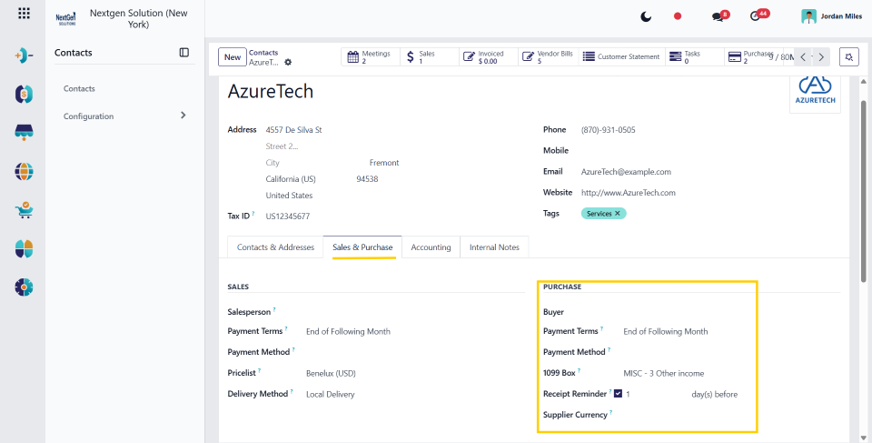This screenshot has height=443, width=872.
Task: Edit the AzureTech name field
Action: (270, 91)
